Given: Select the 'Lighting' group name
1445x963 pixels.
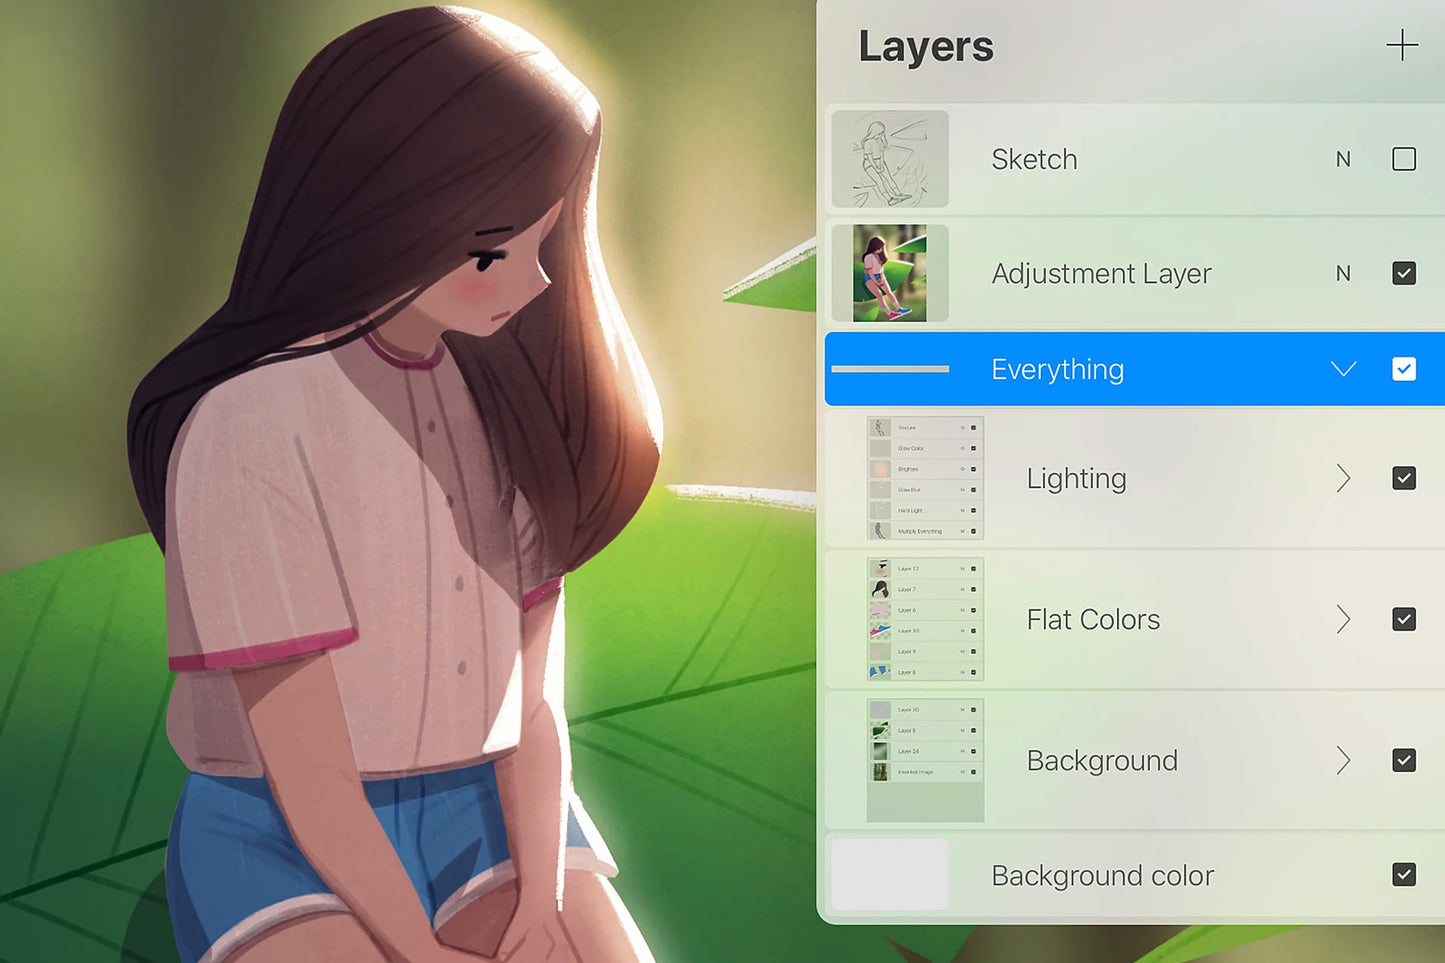Looking at the screenshot, I should [1076, 478].
